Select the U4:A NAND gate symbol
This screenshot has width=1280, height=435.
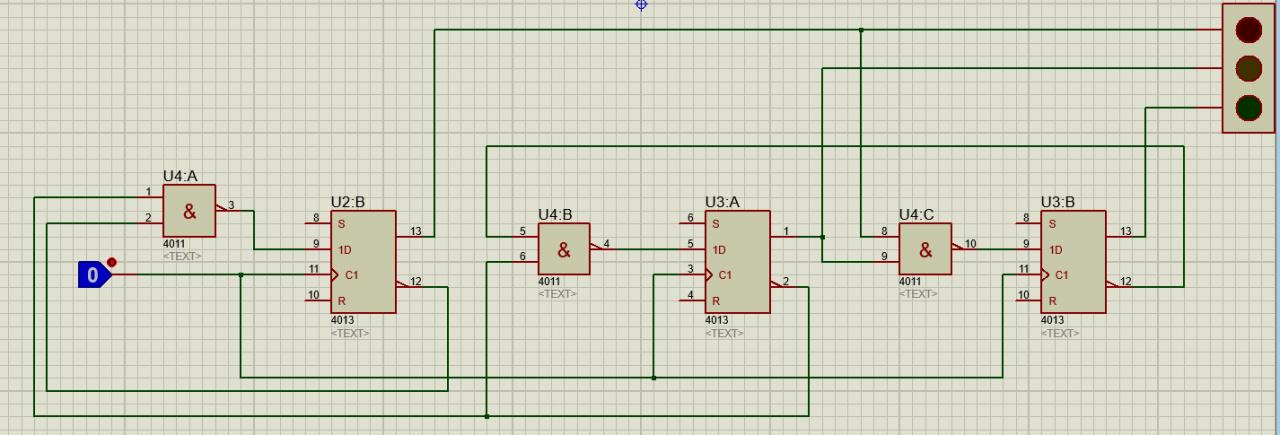189,211
